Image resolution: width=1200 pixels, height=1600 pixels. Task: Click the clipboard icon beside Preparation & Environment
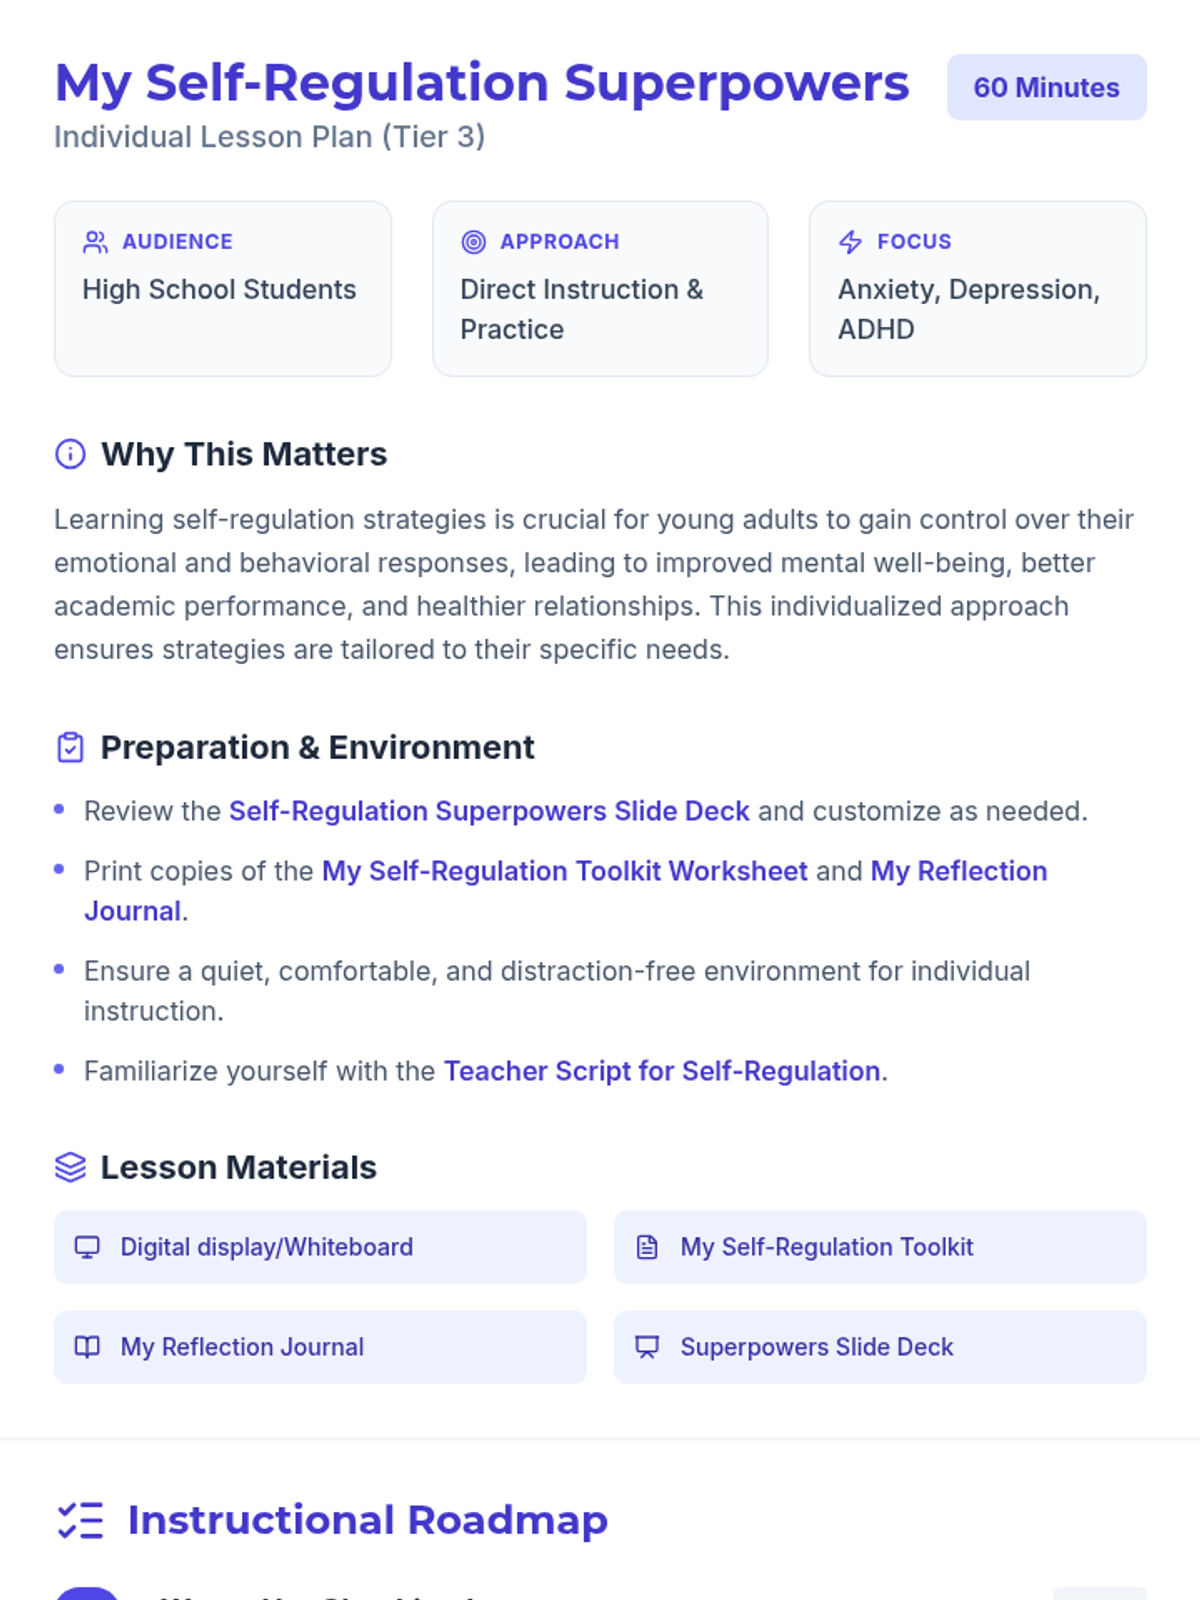click(x=70, y=748)
